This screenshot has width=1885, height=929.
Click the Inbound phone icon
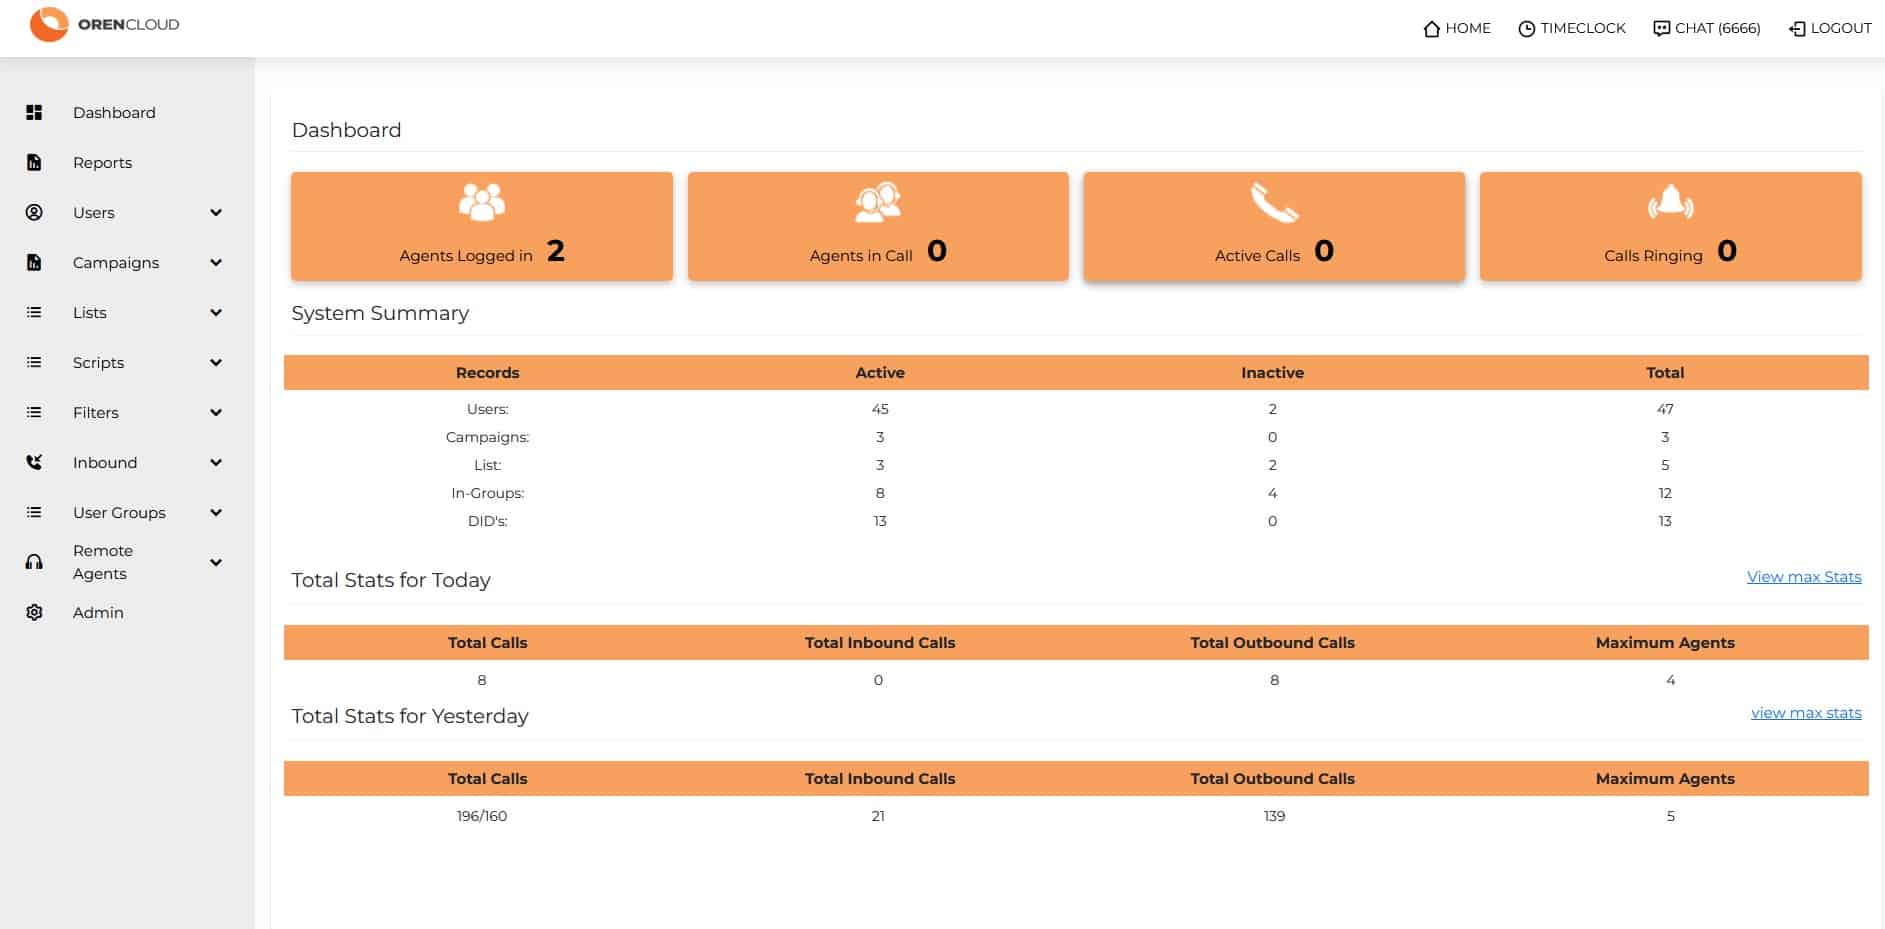tap(34, 463)
